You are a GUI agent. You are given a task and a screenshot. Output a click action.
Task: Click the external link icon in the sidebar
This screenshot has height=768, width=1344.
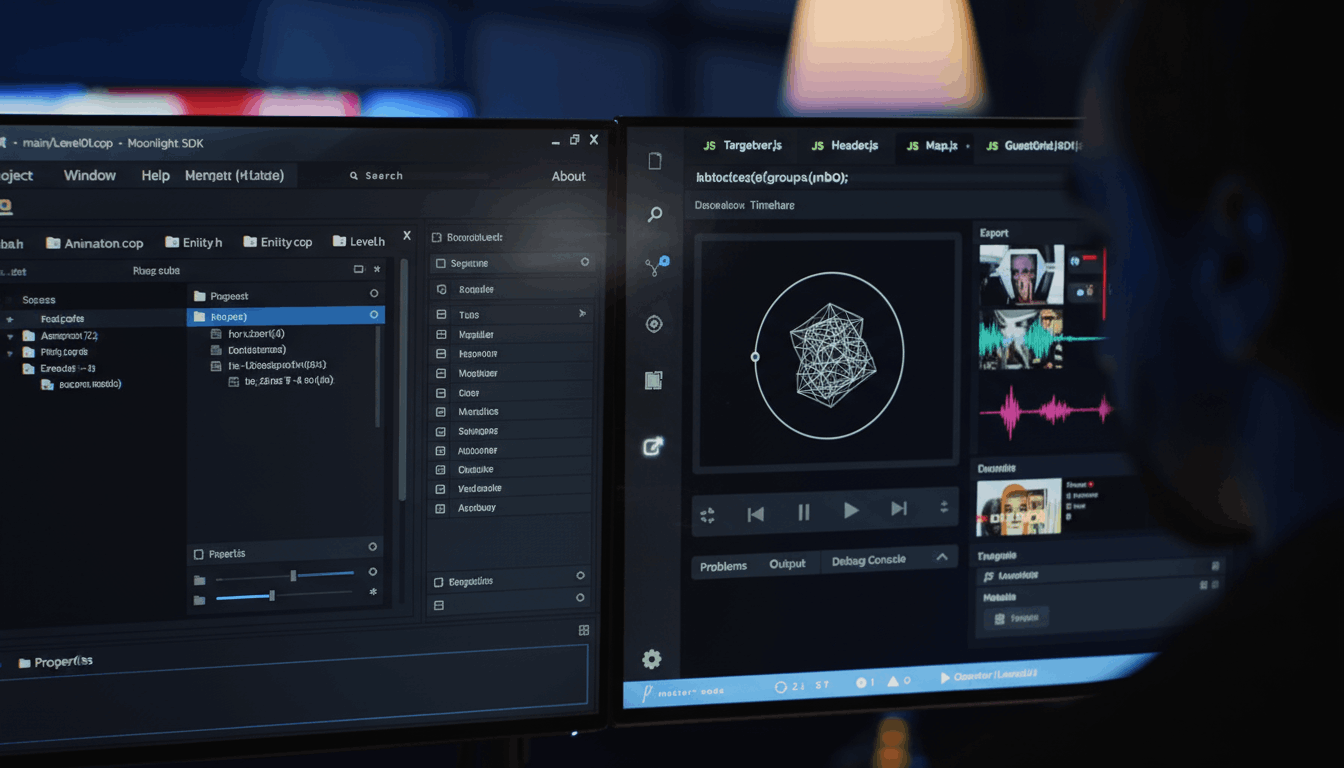[654, 446]
